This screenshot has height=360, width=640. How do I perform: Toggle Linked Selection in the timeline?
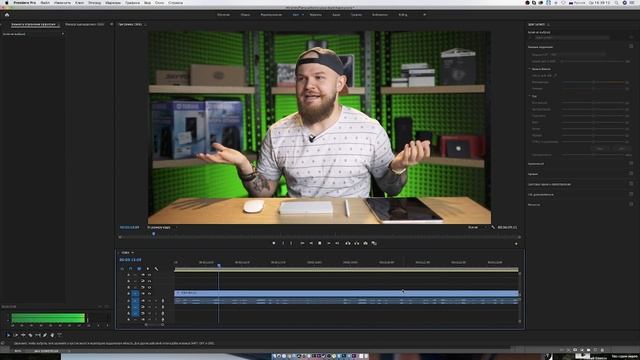139,269
